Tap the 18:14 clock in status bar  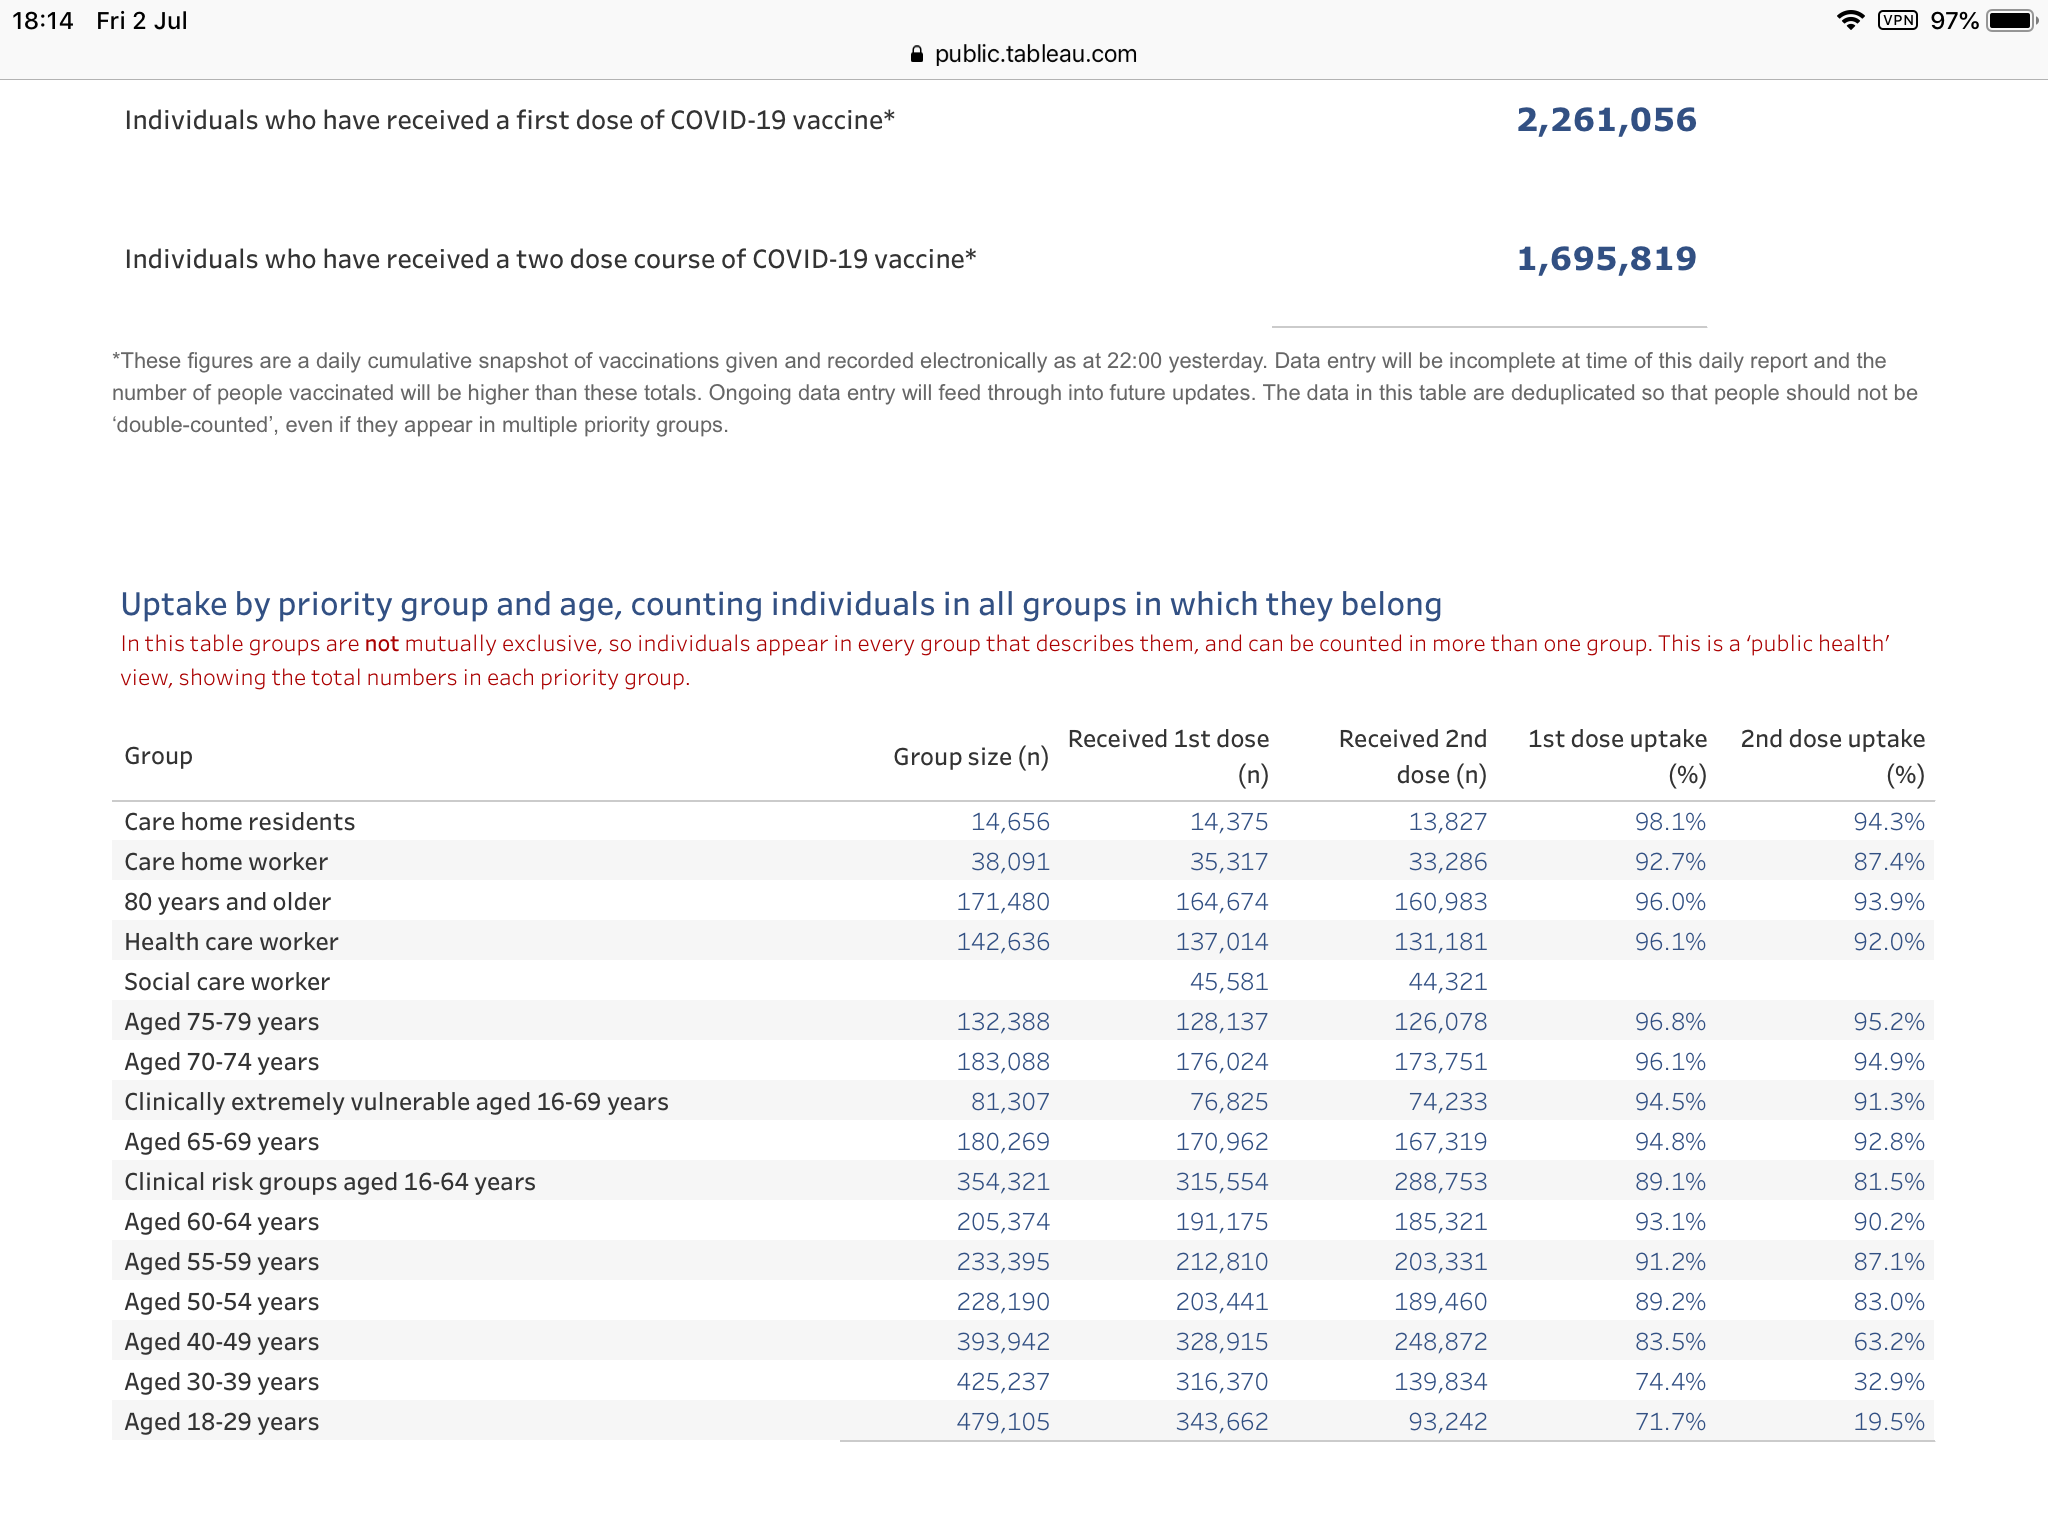(42, 21)
